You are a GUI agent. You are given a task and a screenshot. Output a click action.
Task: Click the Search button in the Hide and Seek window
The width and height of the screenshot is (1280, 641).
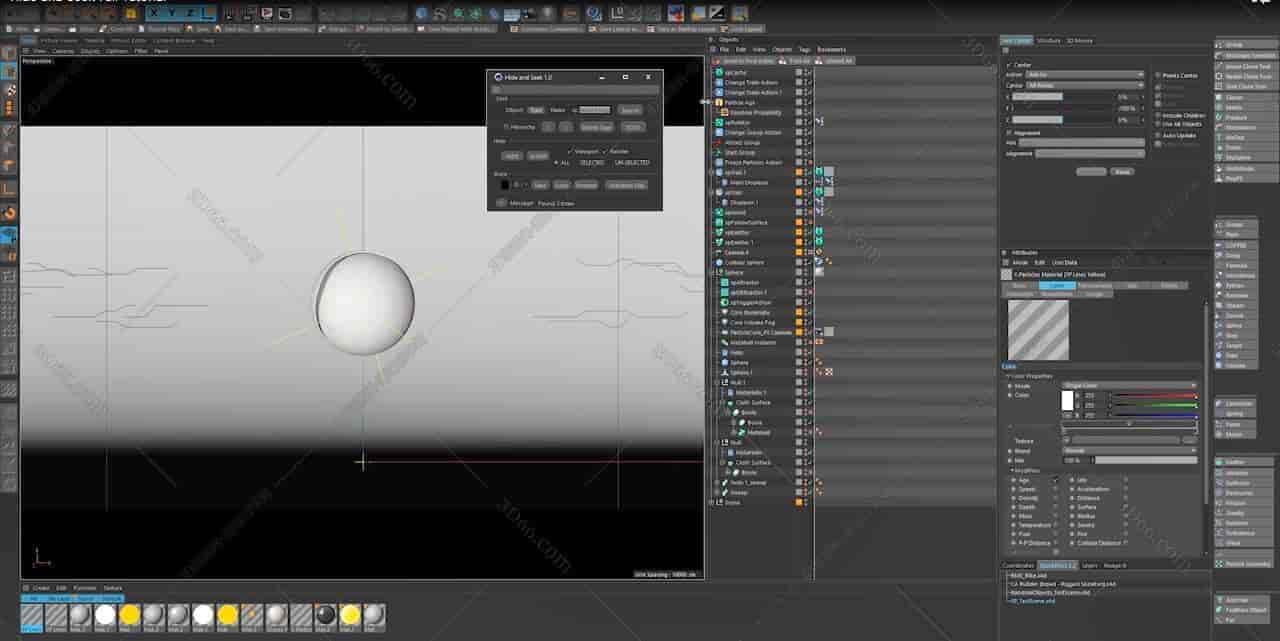(x=630, y=110)
